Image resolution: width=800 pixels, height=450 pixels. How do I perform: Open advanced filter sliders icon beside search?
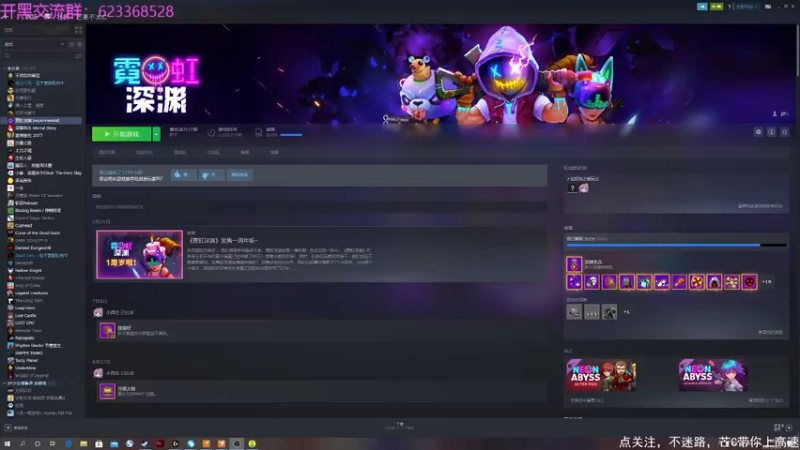coord(78,56)
